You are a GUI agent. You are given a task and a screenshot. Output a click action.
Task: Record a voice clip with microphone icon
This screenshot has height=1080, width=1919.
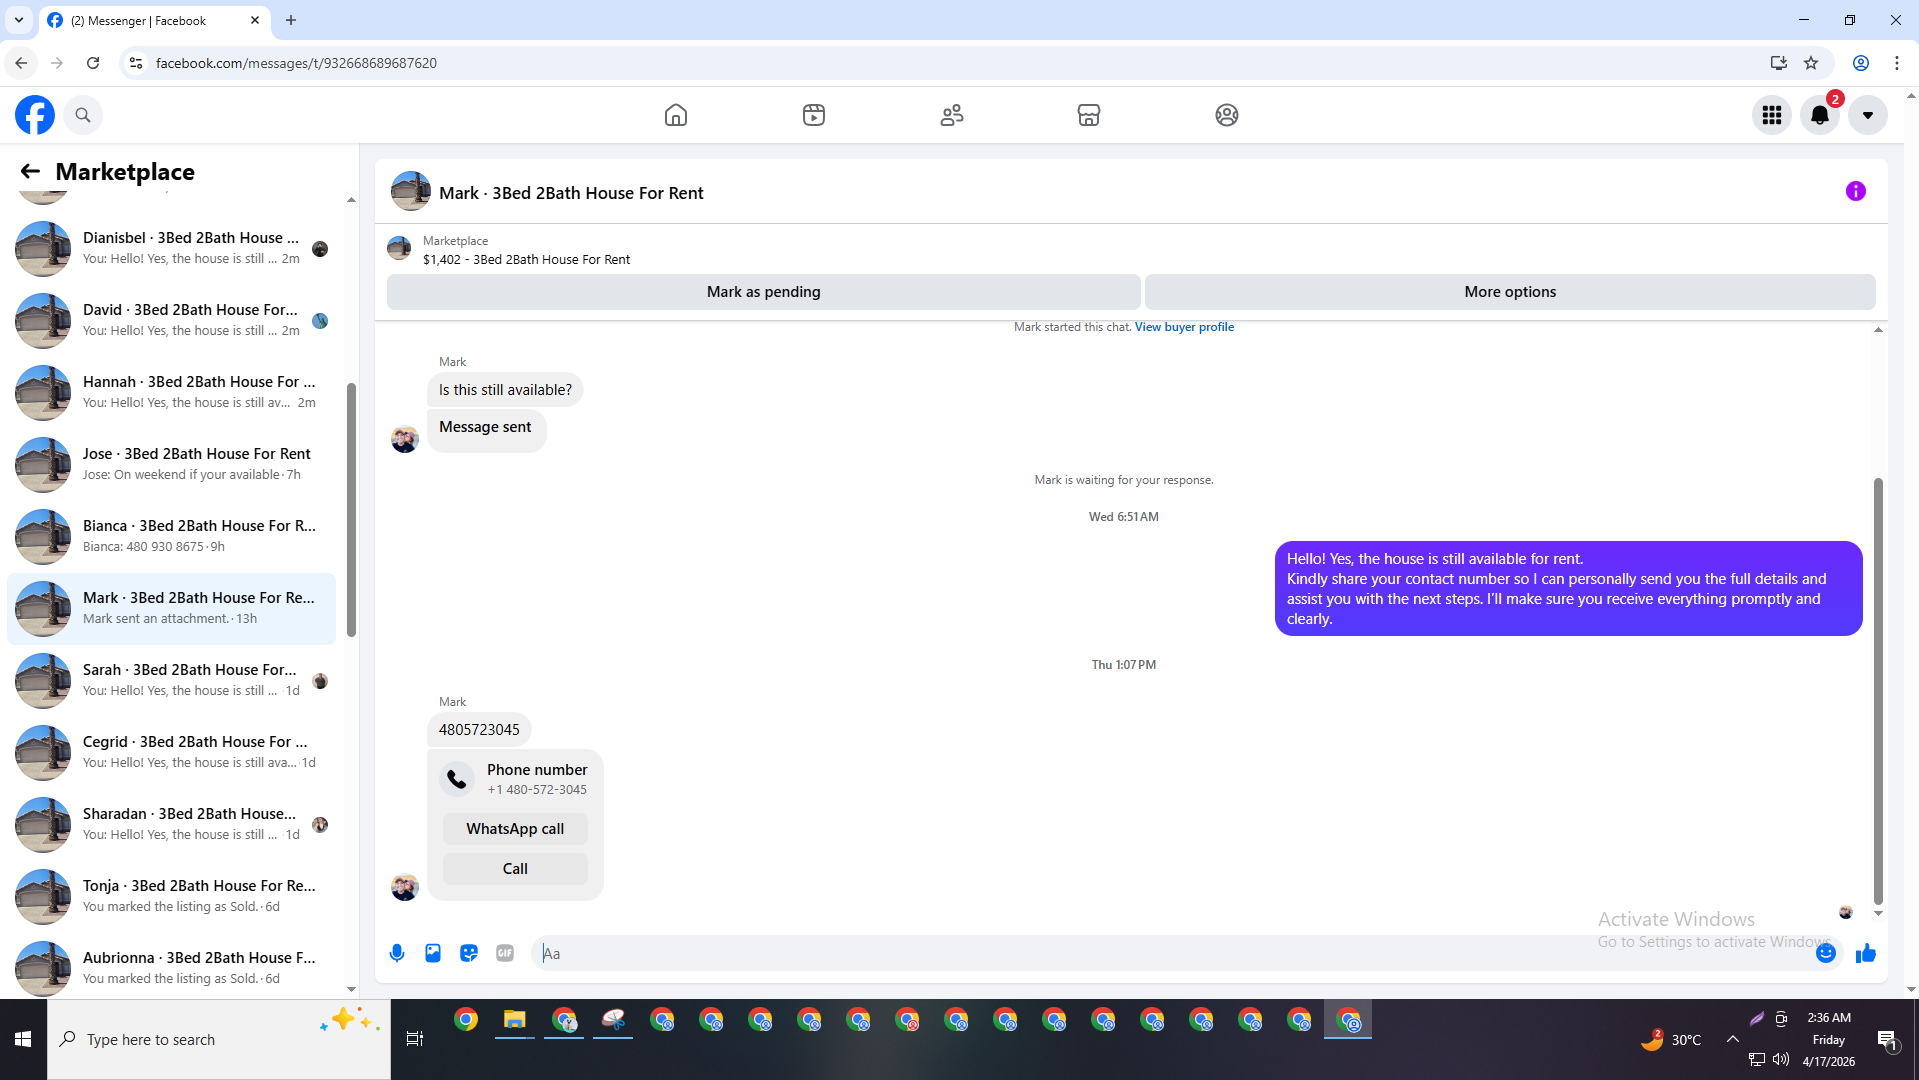pyautogui.click(x=397, y=953)
